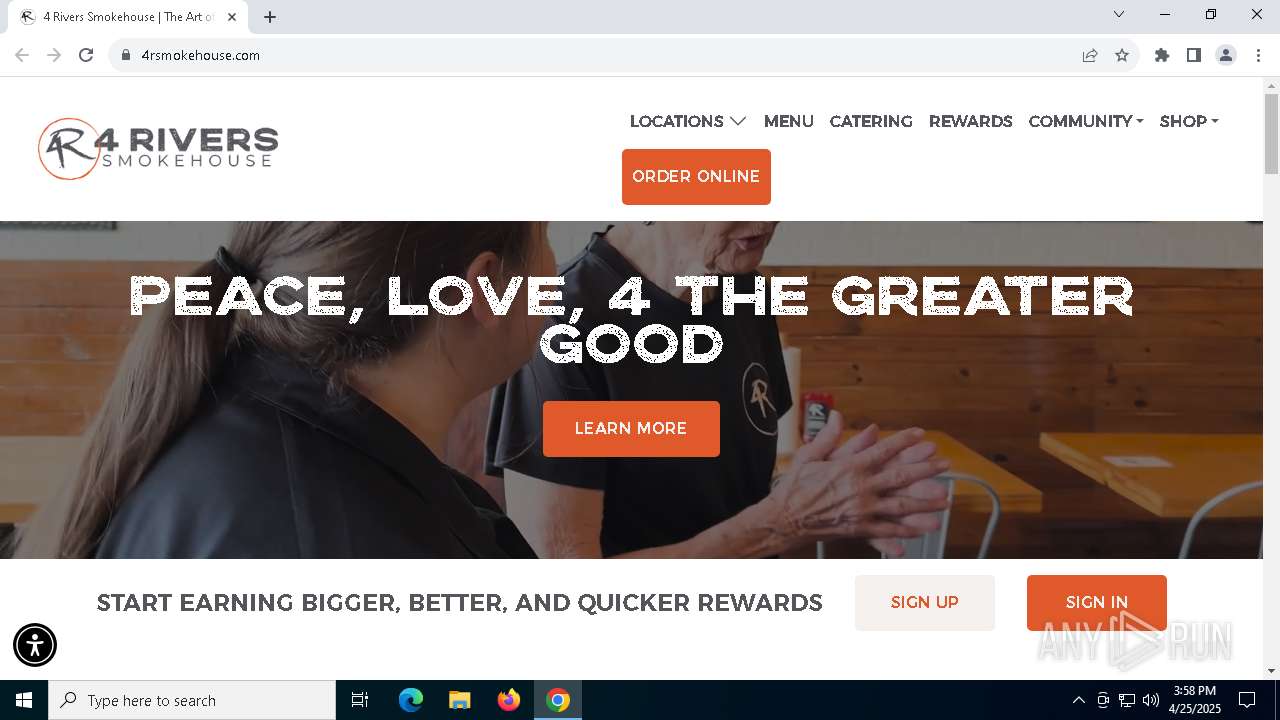This screenshot has height=720, width=1280.
Task: Reload the page with the refresh icon
Action: point(86,55)
